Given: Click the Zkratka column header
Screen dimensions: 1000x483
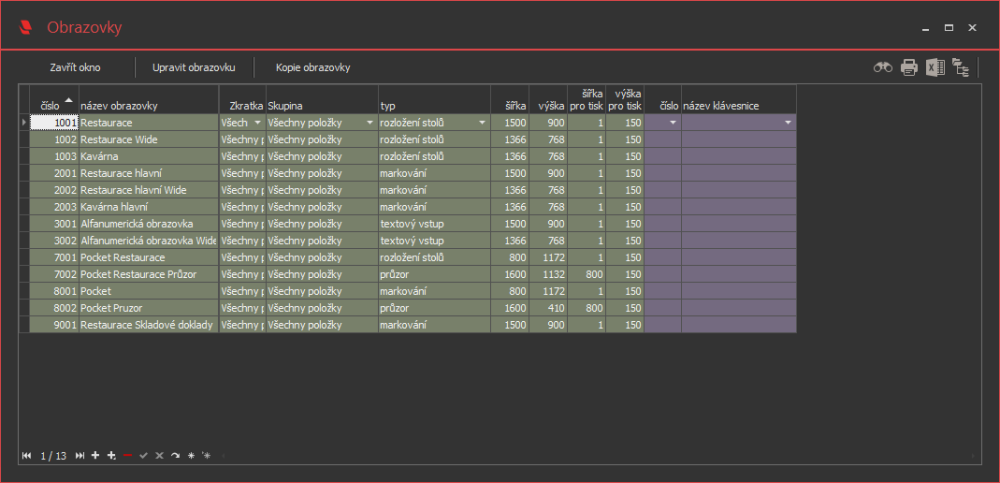Looking at the screenshot, I should pyautogui.click(x=242, y=99).
